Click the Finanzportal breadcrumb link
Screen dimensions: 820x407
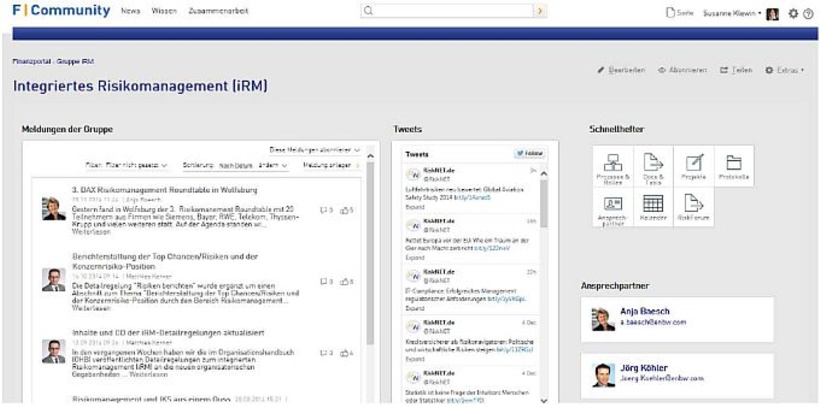click(31, 61)
